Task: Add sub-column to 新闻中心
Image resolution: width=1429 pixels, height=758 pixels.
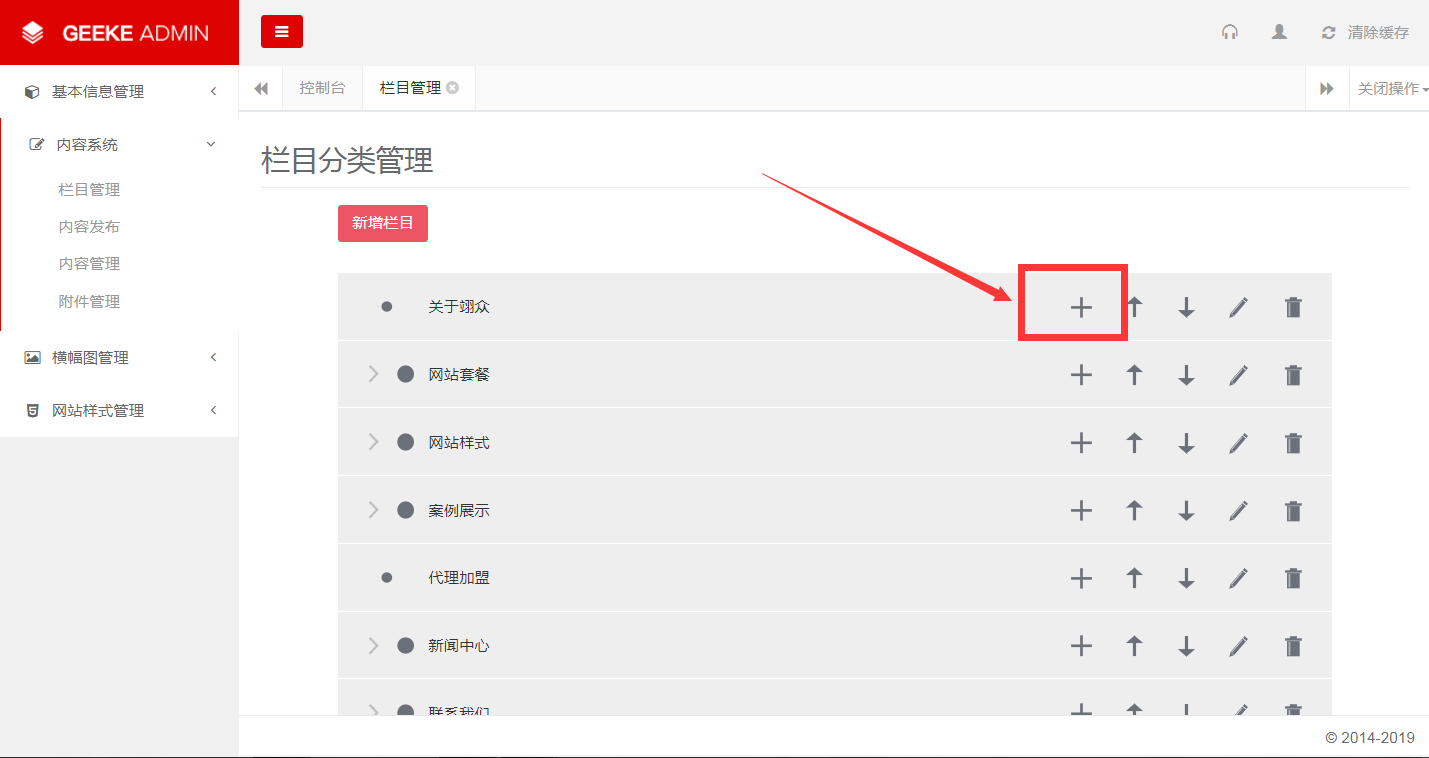Action: pyautogui.click(x=1081, y=646)
